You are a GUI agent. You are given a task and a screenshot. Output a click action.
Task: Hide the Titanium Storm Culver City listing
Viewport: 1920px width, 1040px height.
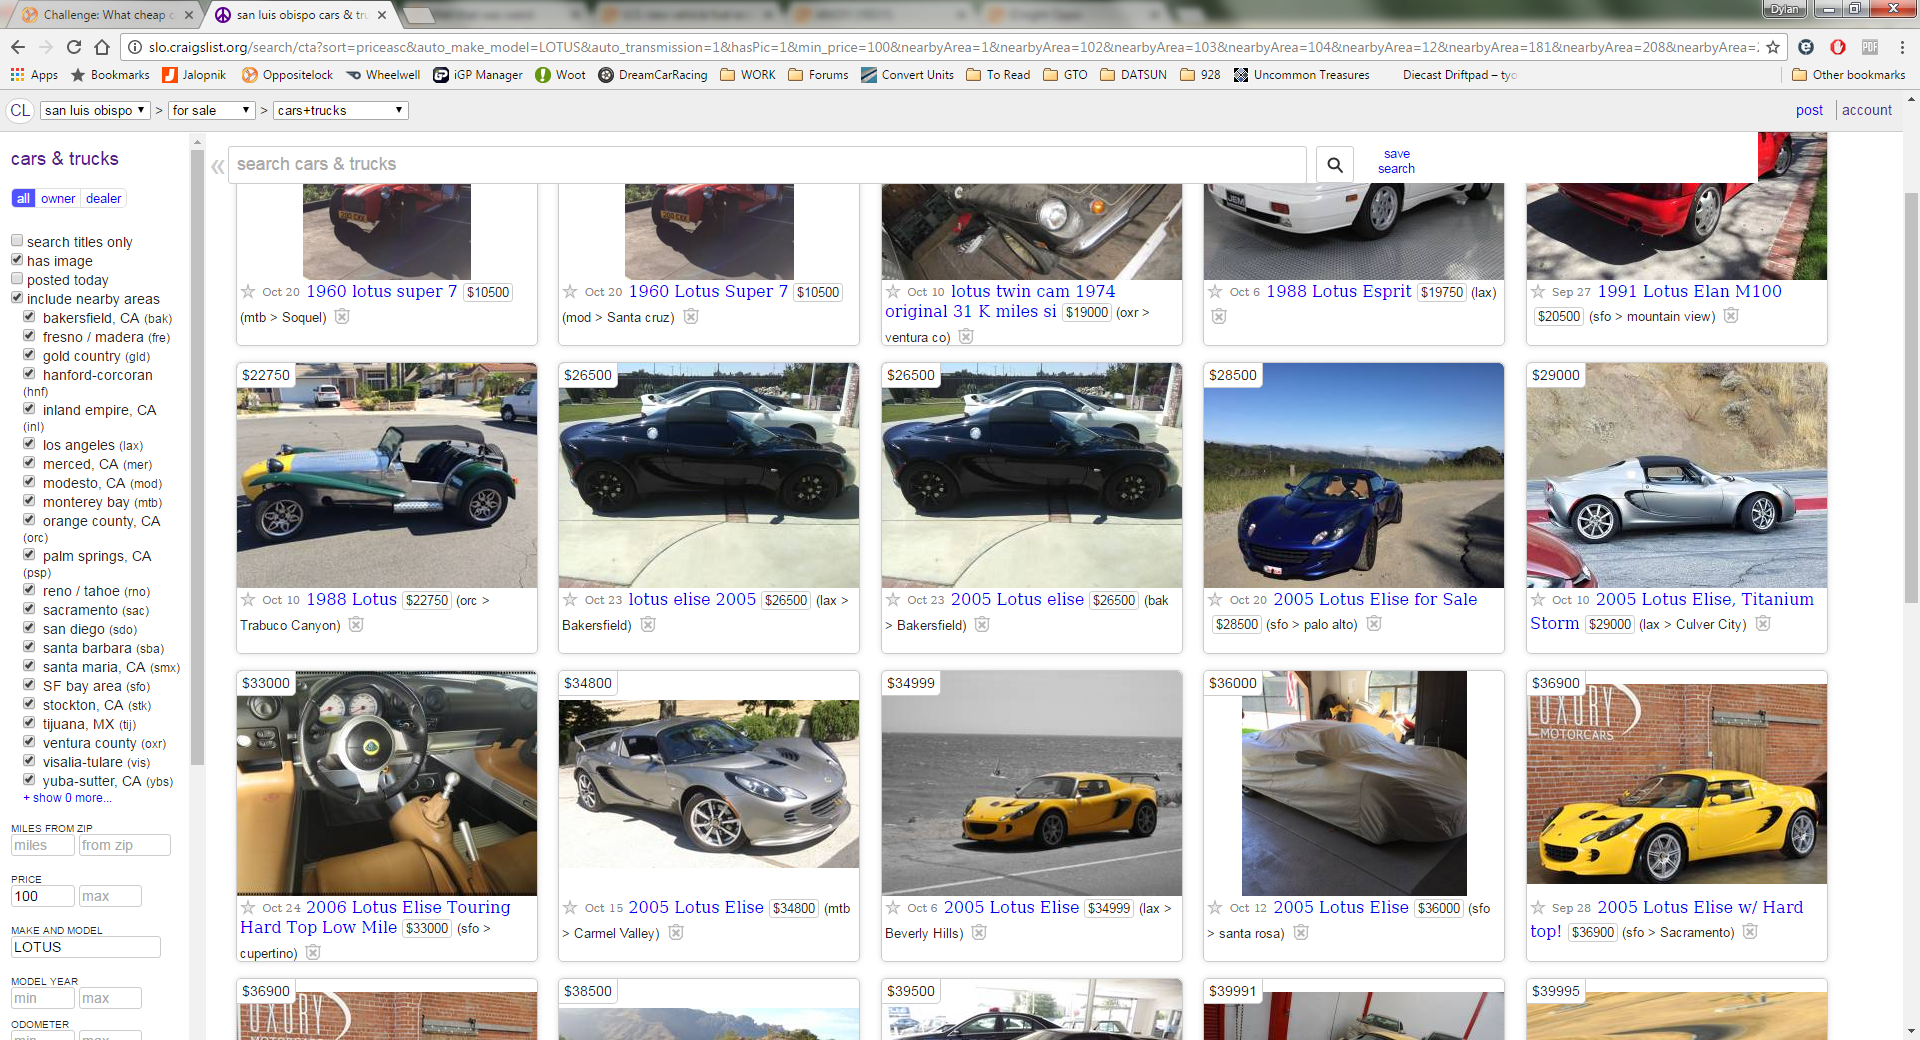(1763, 624)
